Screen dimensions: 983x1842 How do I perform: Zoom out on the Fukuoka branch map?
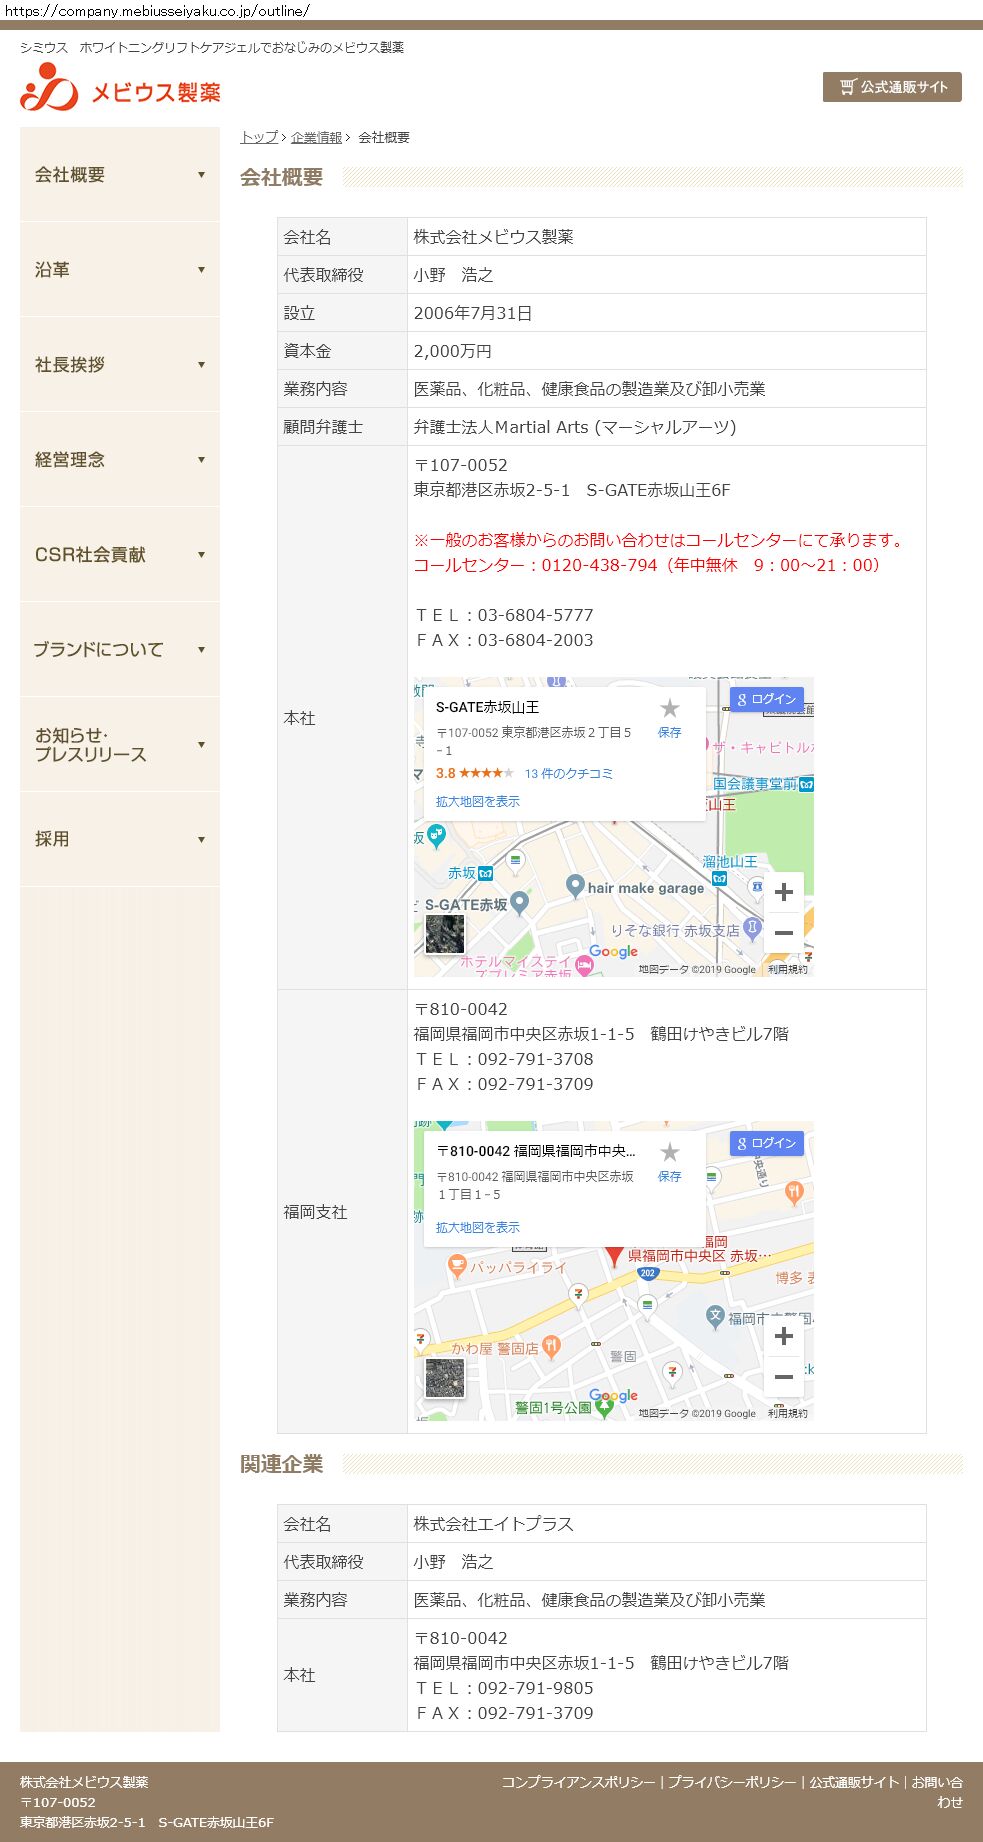click(784, 1377)
